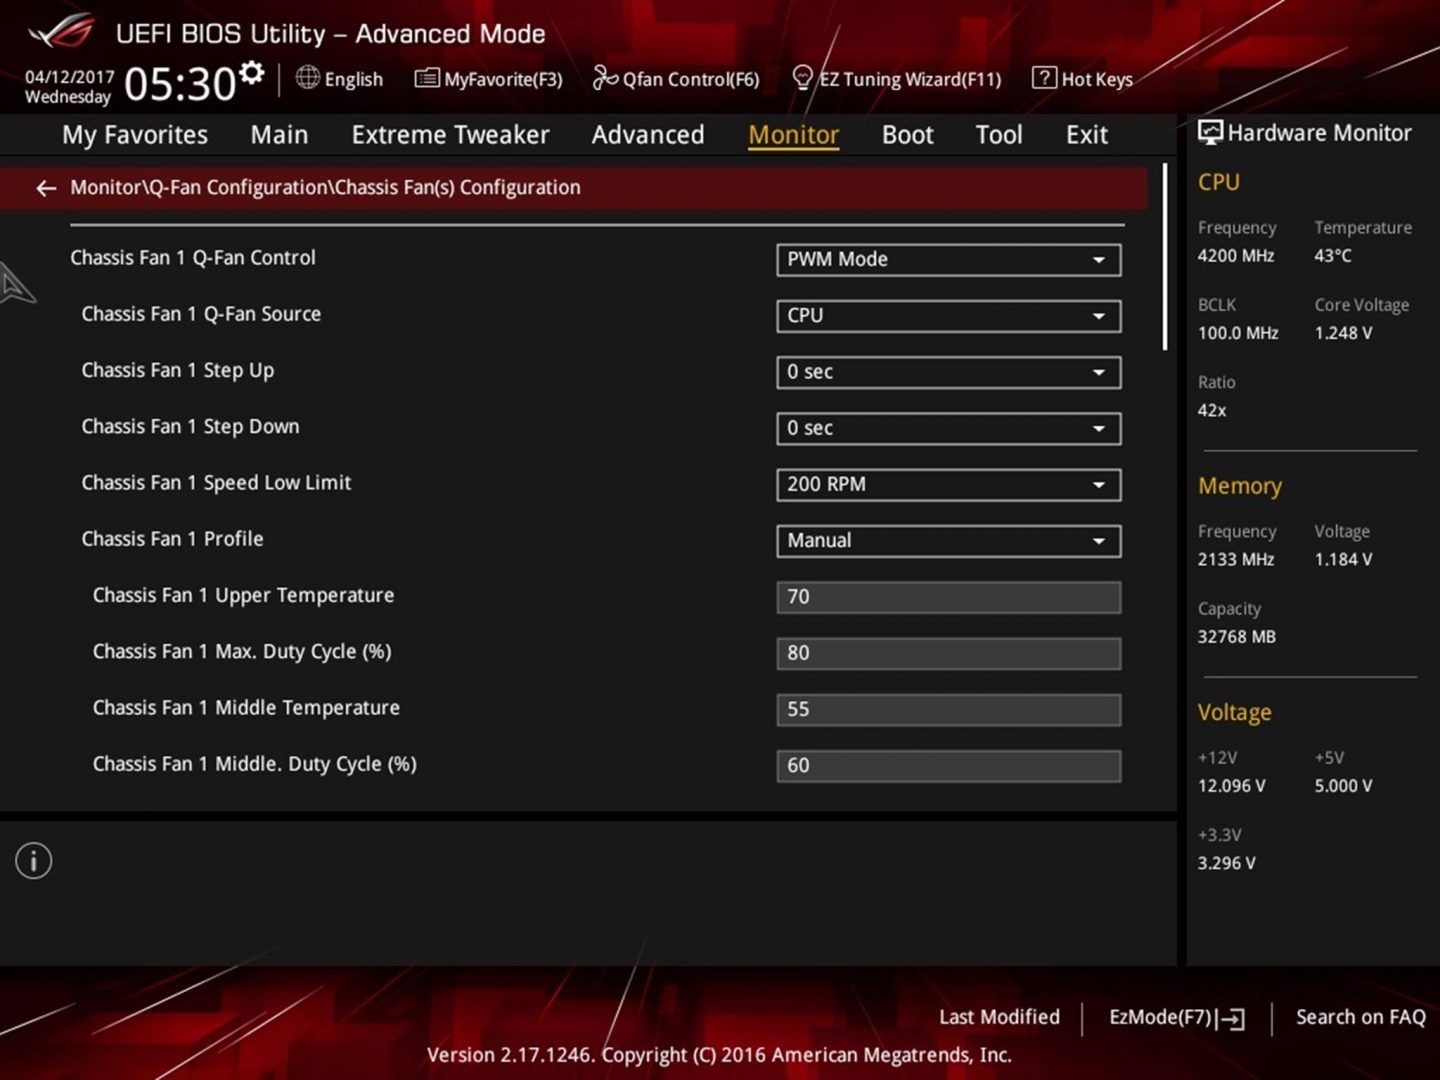Click +12V reading 12.096 V

click(x=1232, y=786)
